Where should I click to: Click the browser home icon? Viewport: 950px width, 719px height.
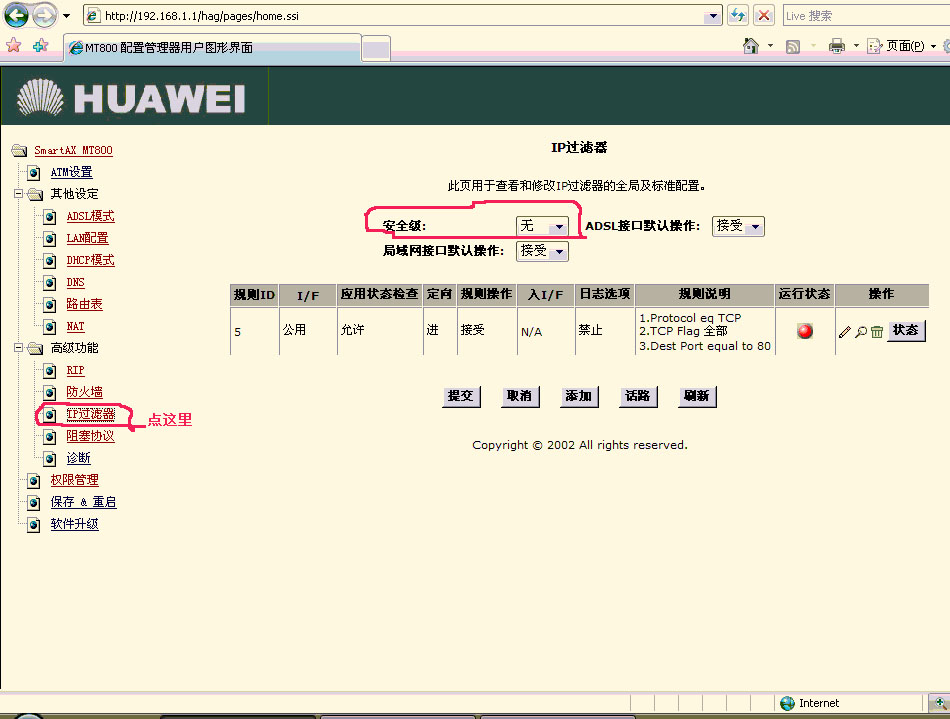pyautogui.click(x=751, y=46)
